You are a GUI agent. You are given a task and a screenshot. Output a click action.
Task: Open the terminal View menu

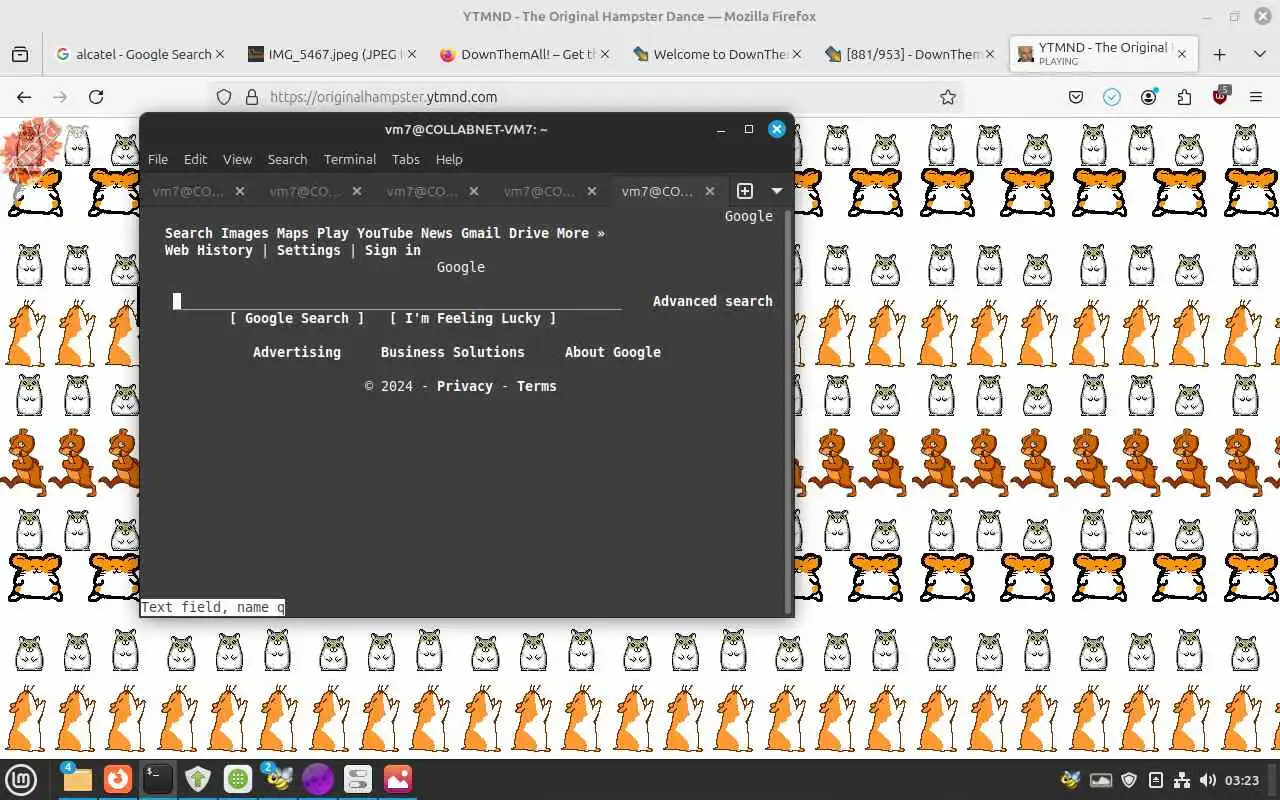coord(237,159)
